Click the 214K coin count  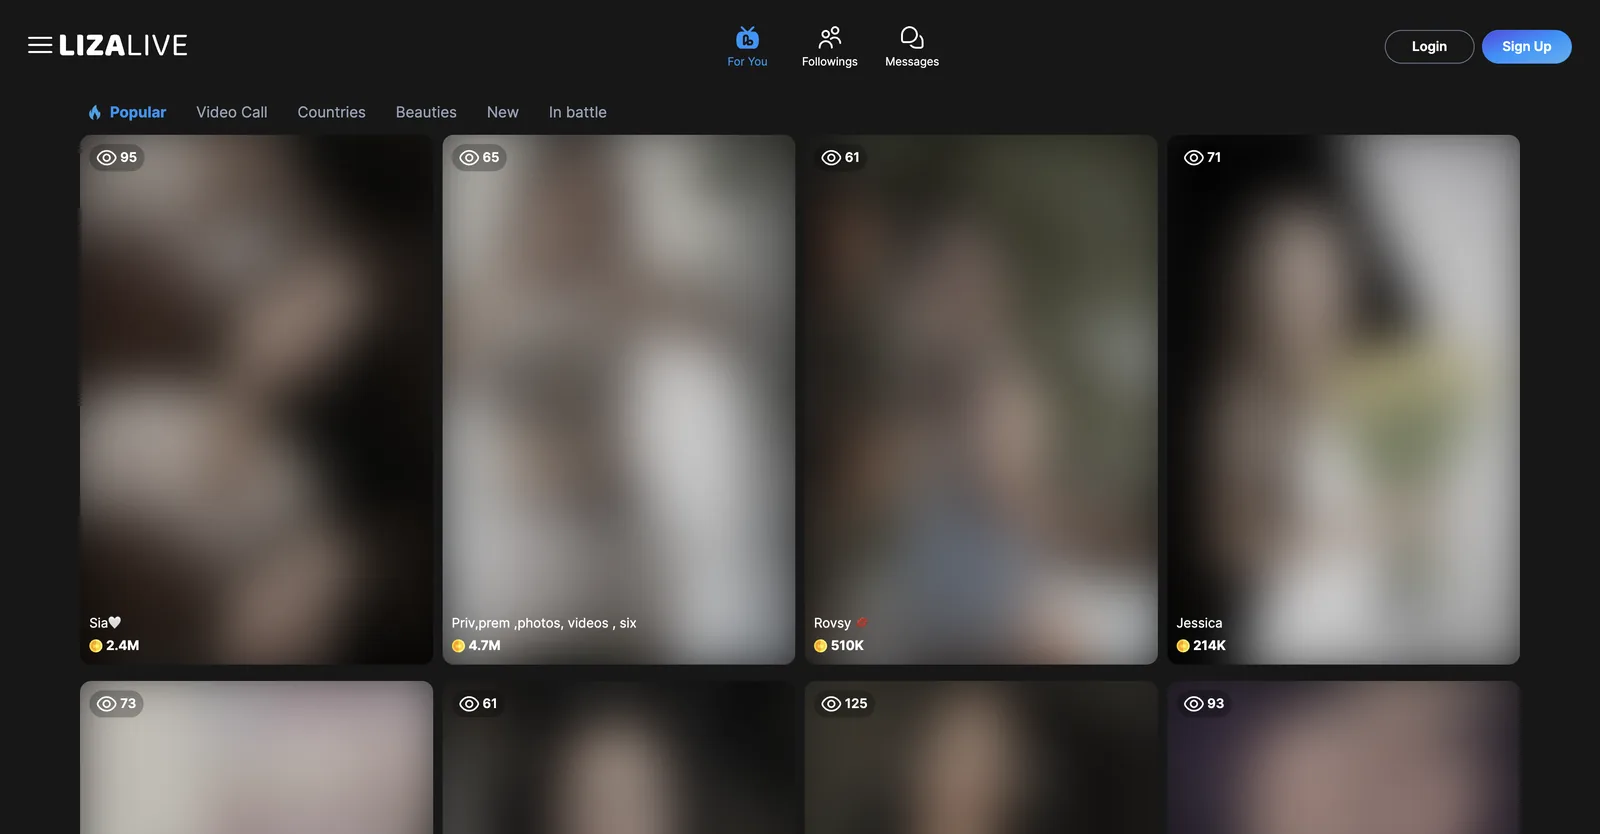(x=1201, y=646)
